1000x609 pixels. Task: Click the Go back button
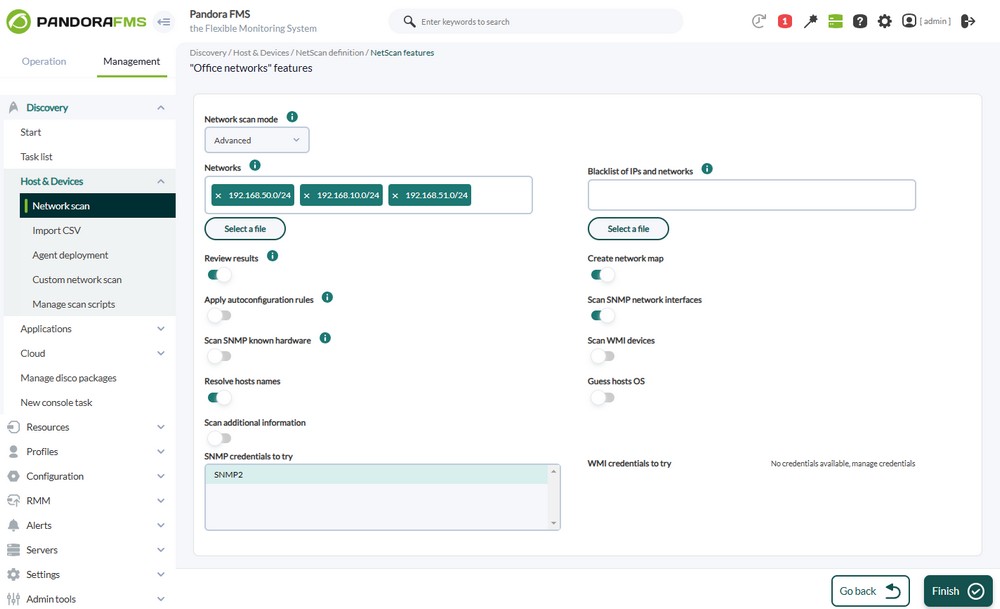click(x=869, y=591)
